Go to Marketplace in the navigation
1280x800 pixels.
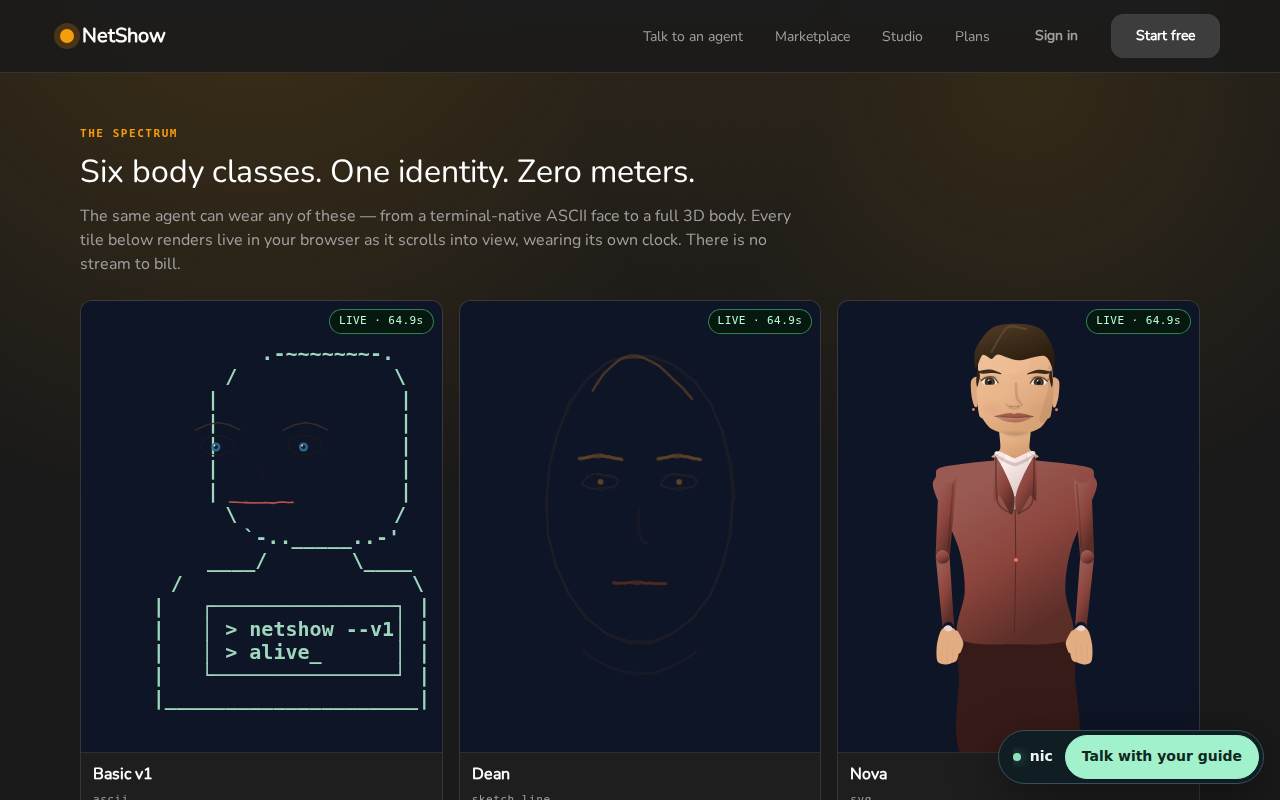tap(812, 36)
